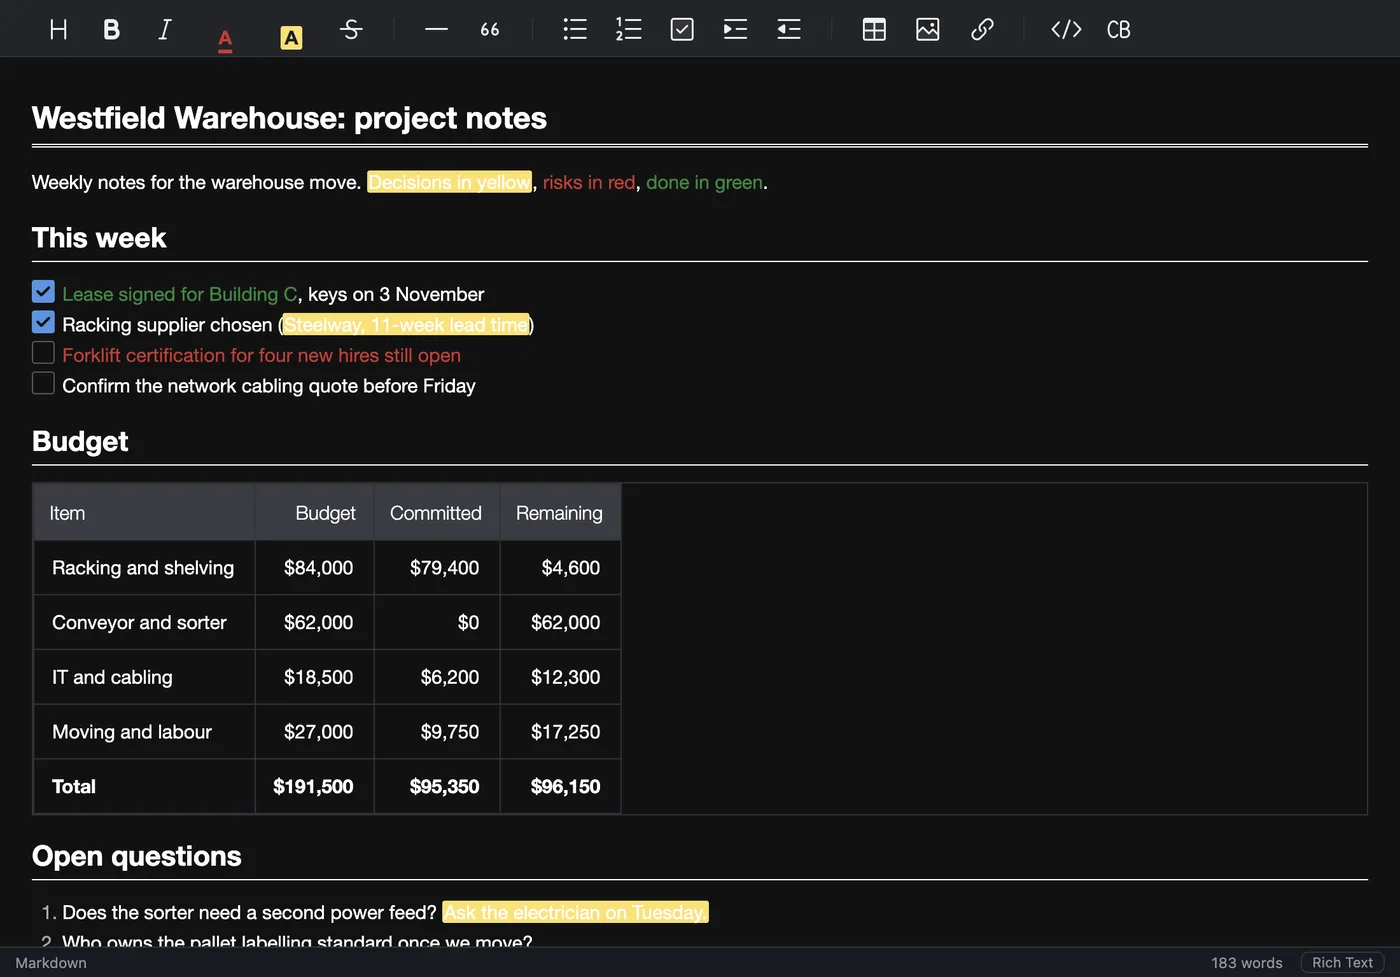Click the Budget section heading
1400x977 pixels.
80,441
